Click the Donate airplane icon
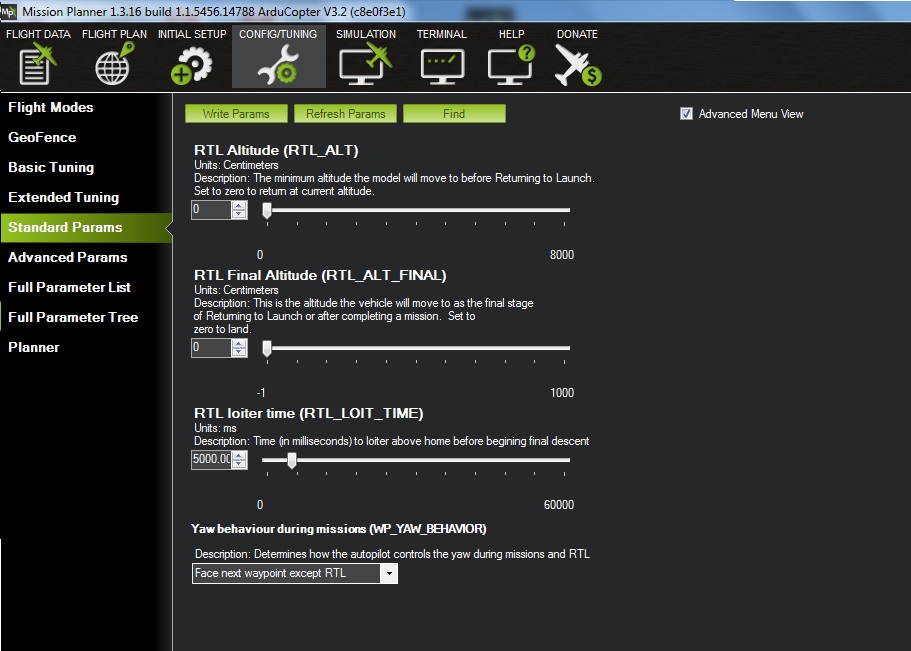The width and height of the screenshot is (911, 651). [x=578, y=65]
